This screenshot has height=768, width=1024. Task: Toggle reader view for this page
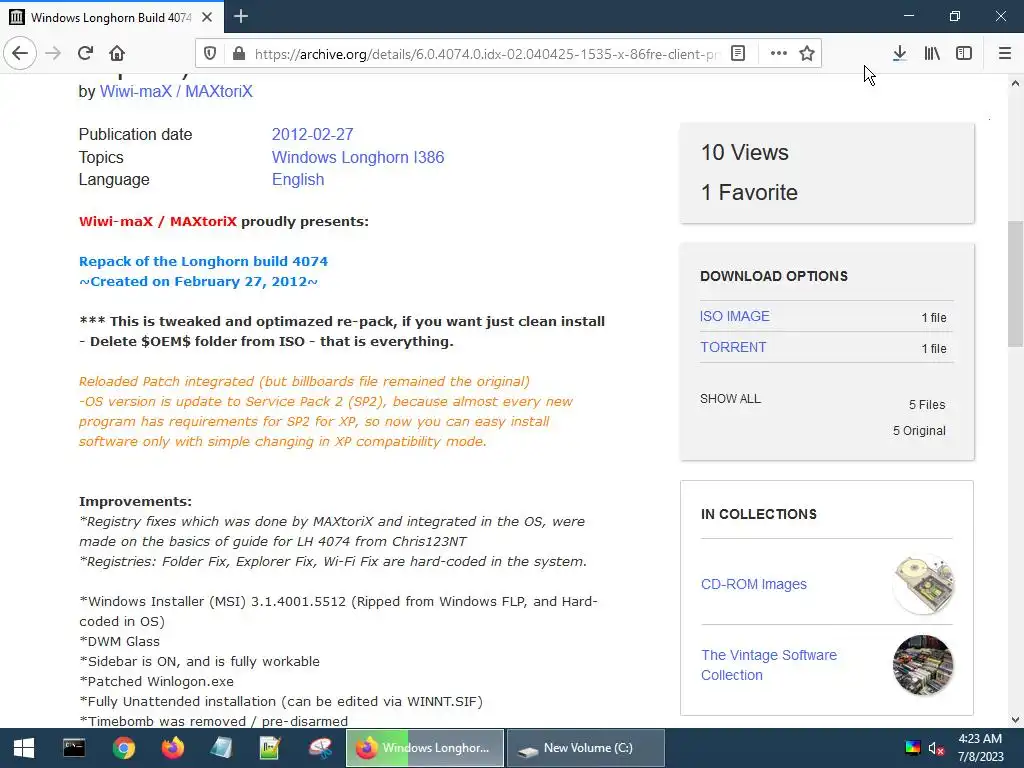[x=738, y=54]
